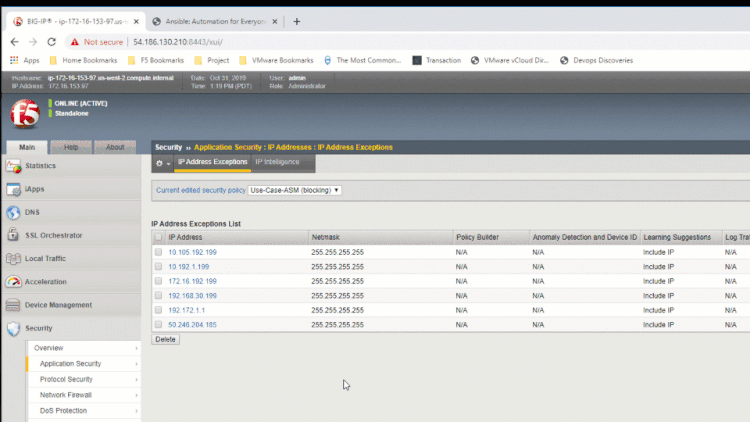Open the gear settings dropdown menu
750x422 pixels.
tap(162, 162)
